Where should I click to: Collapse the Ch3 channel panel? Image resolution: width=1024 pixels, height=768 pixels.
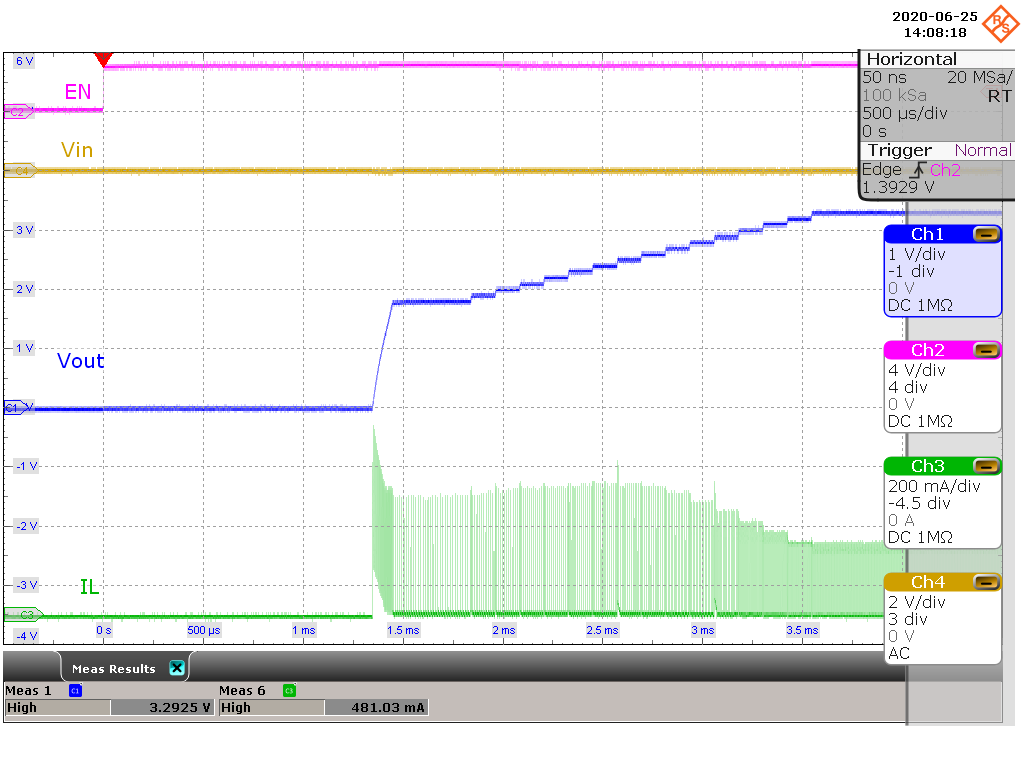click(989, 466)
